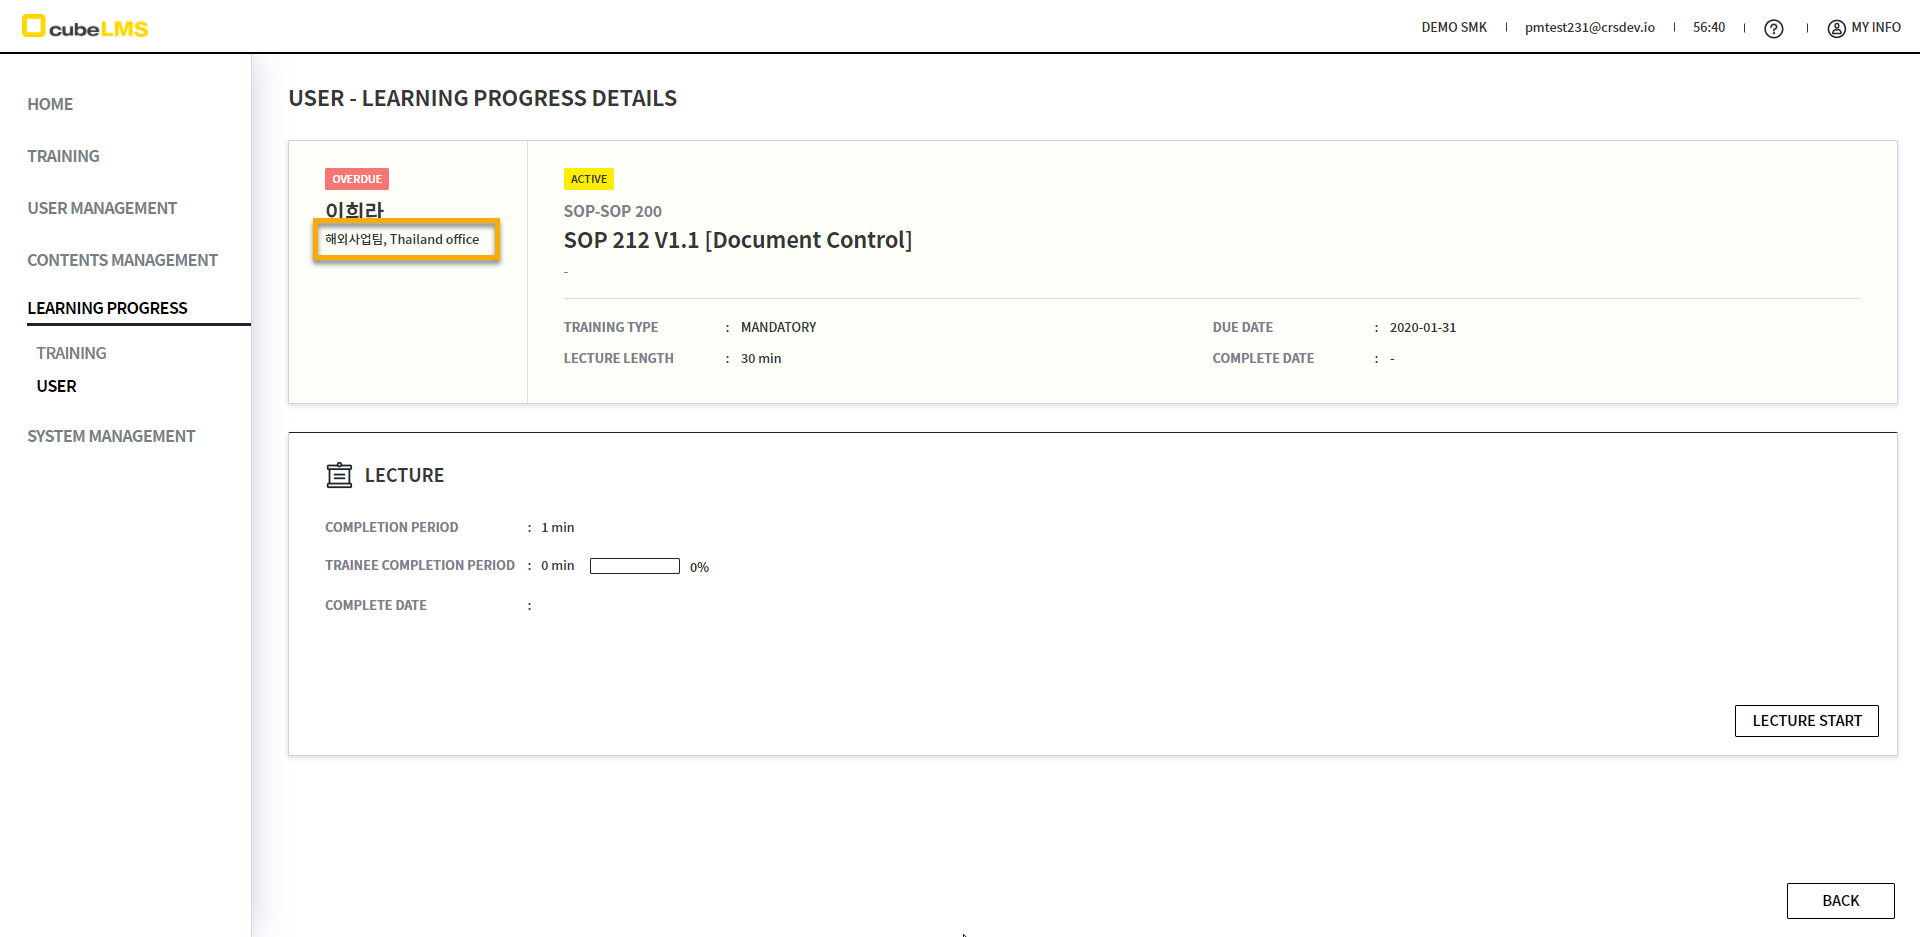Click the session timer in header
Screen dimensions: 1920x937
tap(1708, 28)
